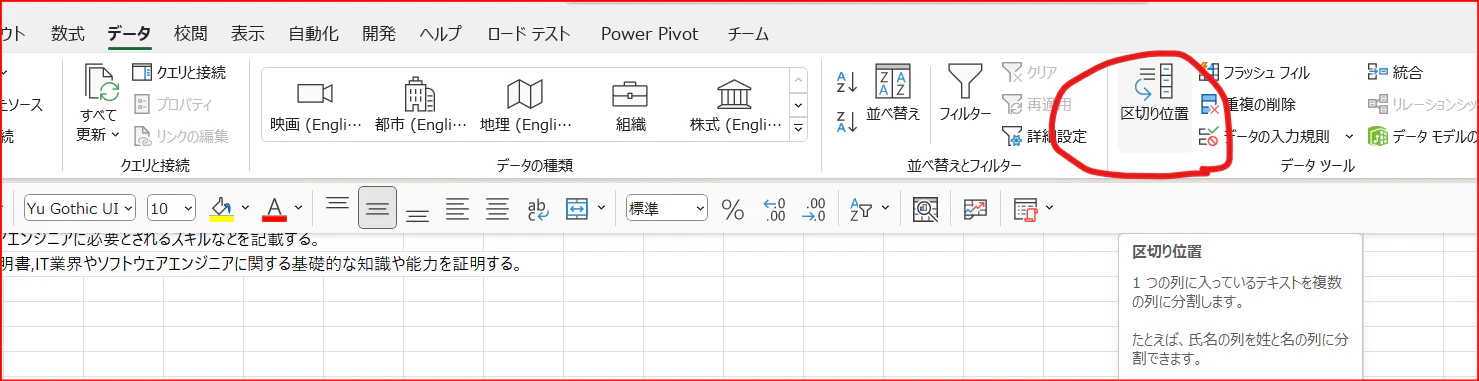Click the chart icon in the toolbar

pyautogui.click(x=975, y=208)
